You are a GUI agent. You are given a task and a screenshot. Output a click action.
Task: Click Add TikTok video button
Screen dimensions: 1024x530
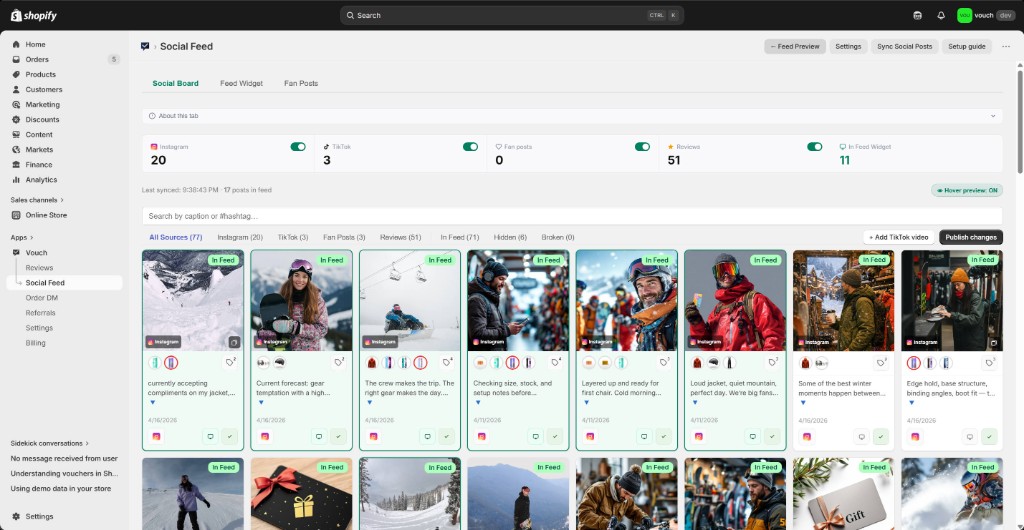tap(898, 238)
